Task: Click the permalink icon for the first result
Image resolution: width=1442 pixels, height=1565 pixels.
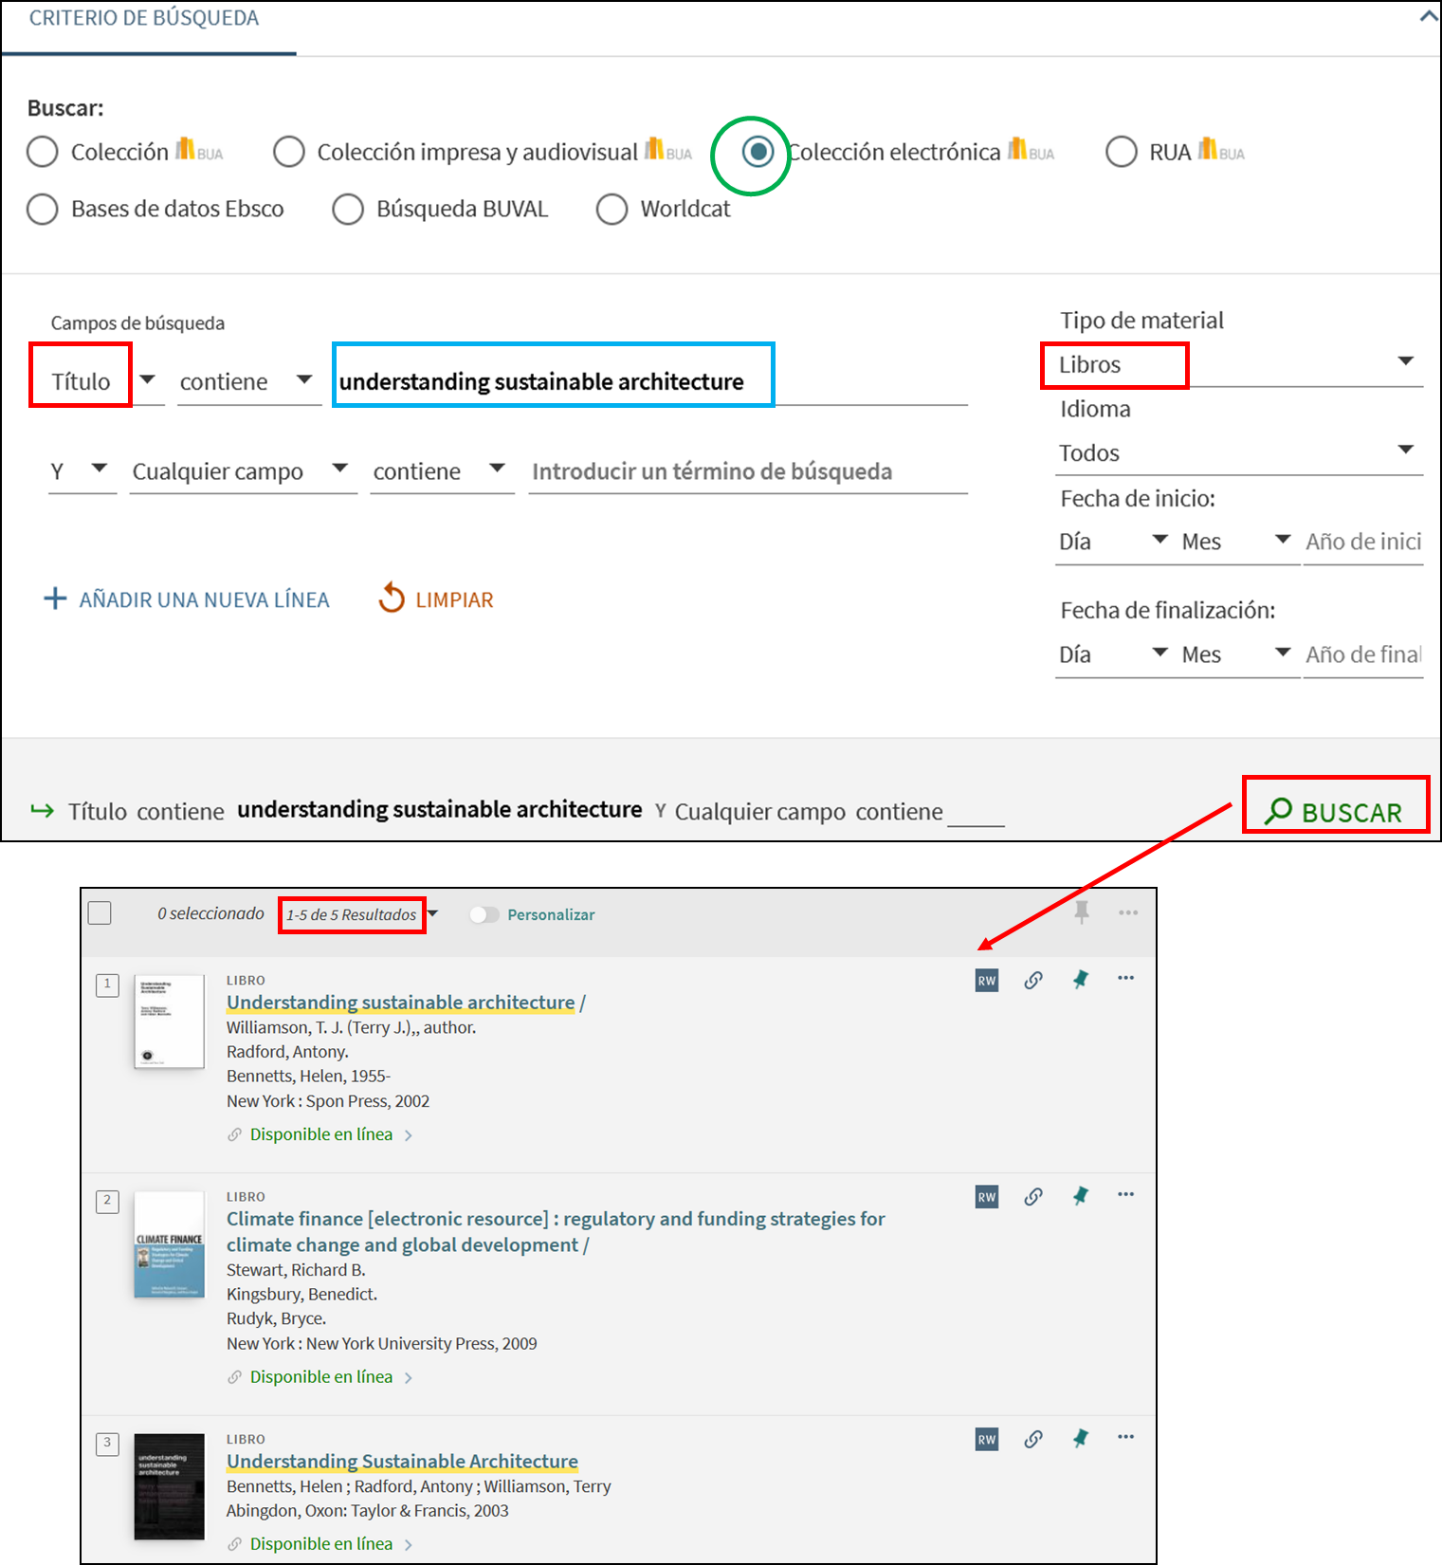Action: click(1033, 980)
